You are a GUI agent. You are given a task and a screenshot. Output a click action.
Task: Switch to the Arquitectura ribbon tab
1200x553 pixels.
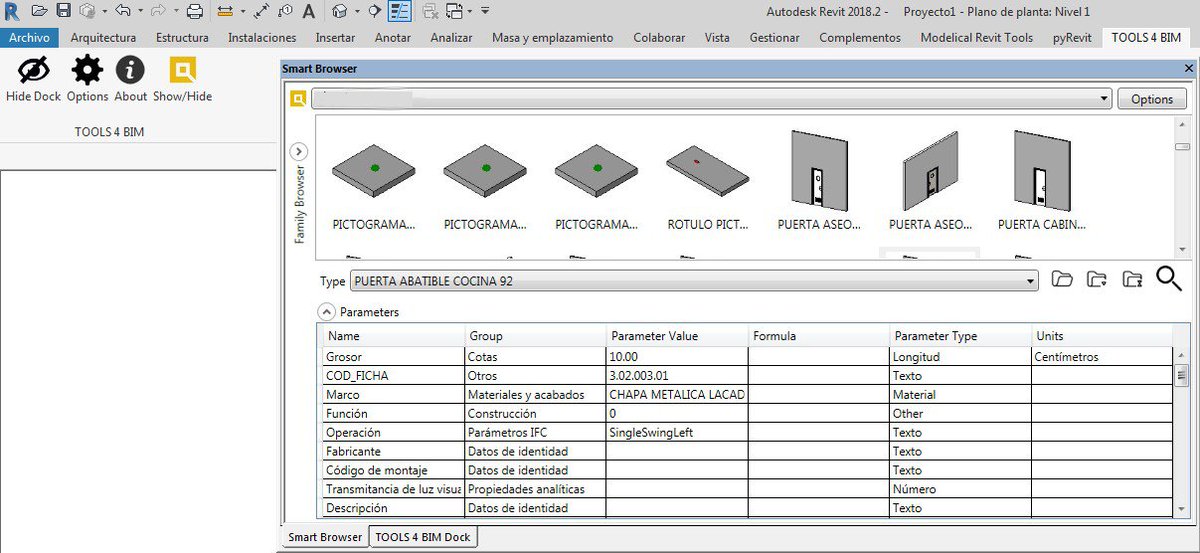click(104, 37)
